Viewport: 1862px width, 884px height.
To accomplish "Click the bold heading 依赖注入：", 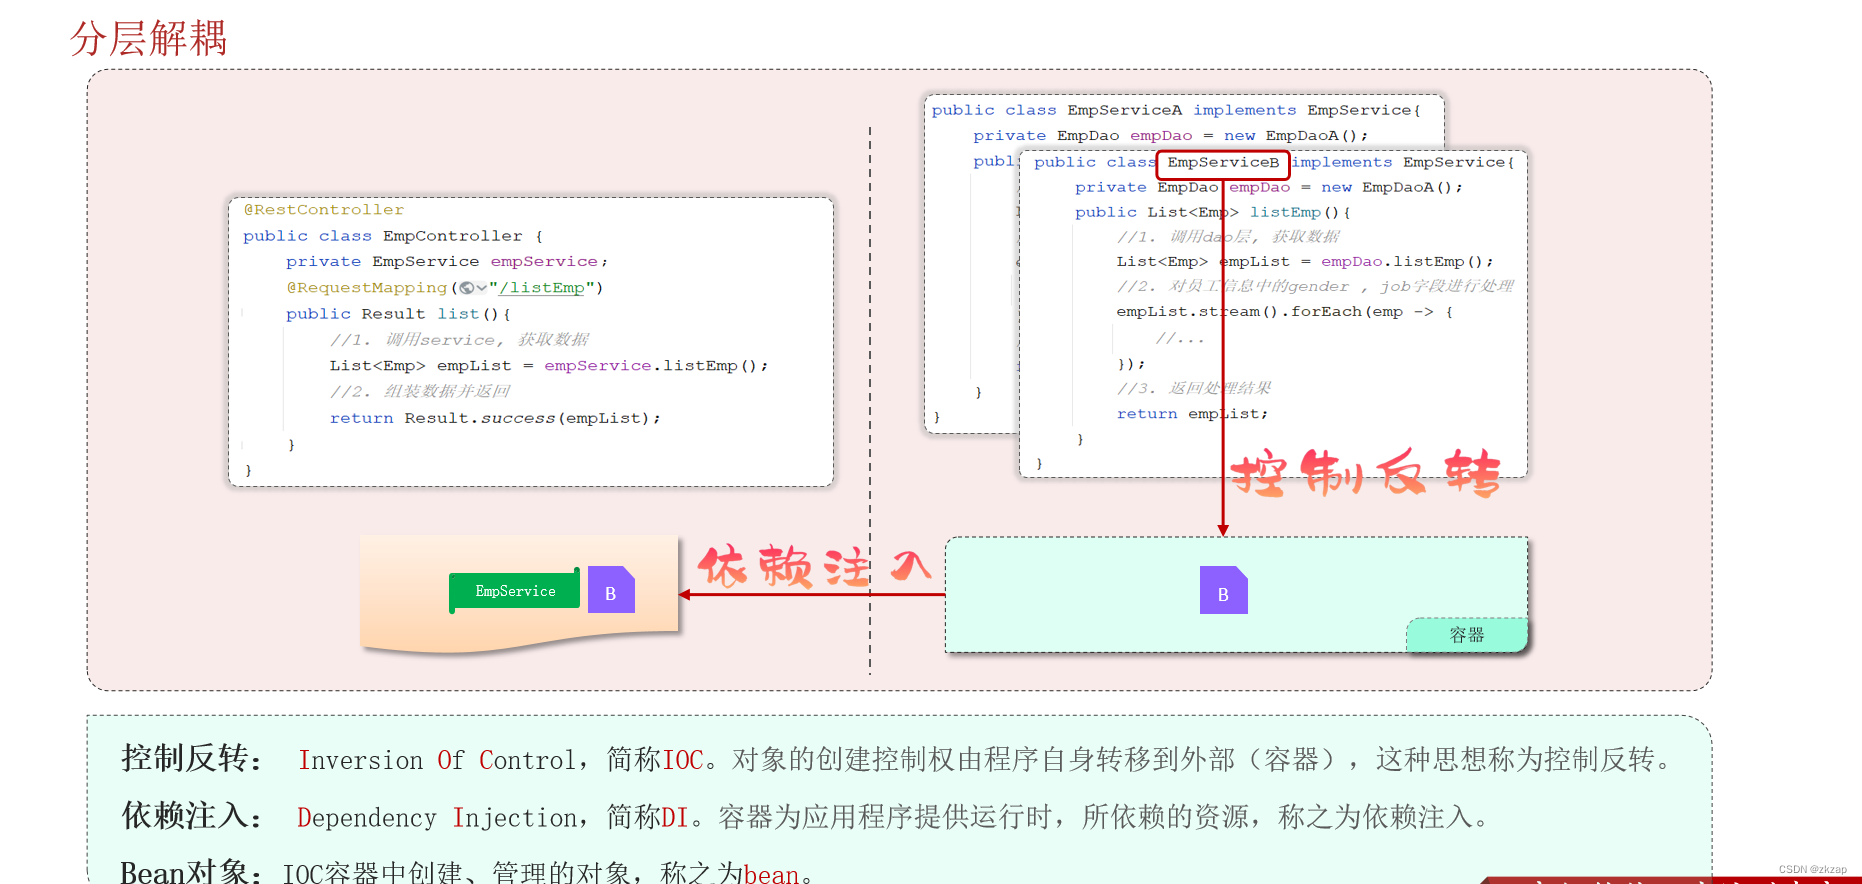I will 192,817.
